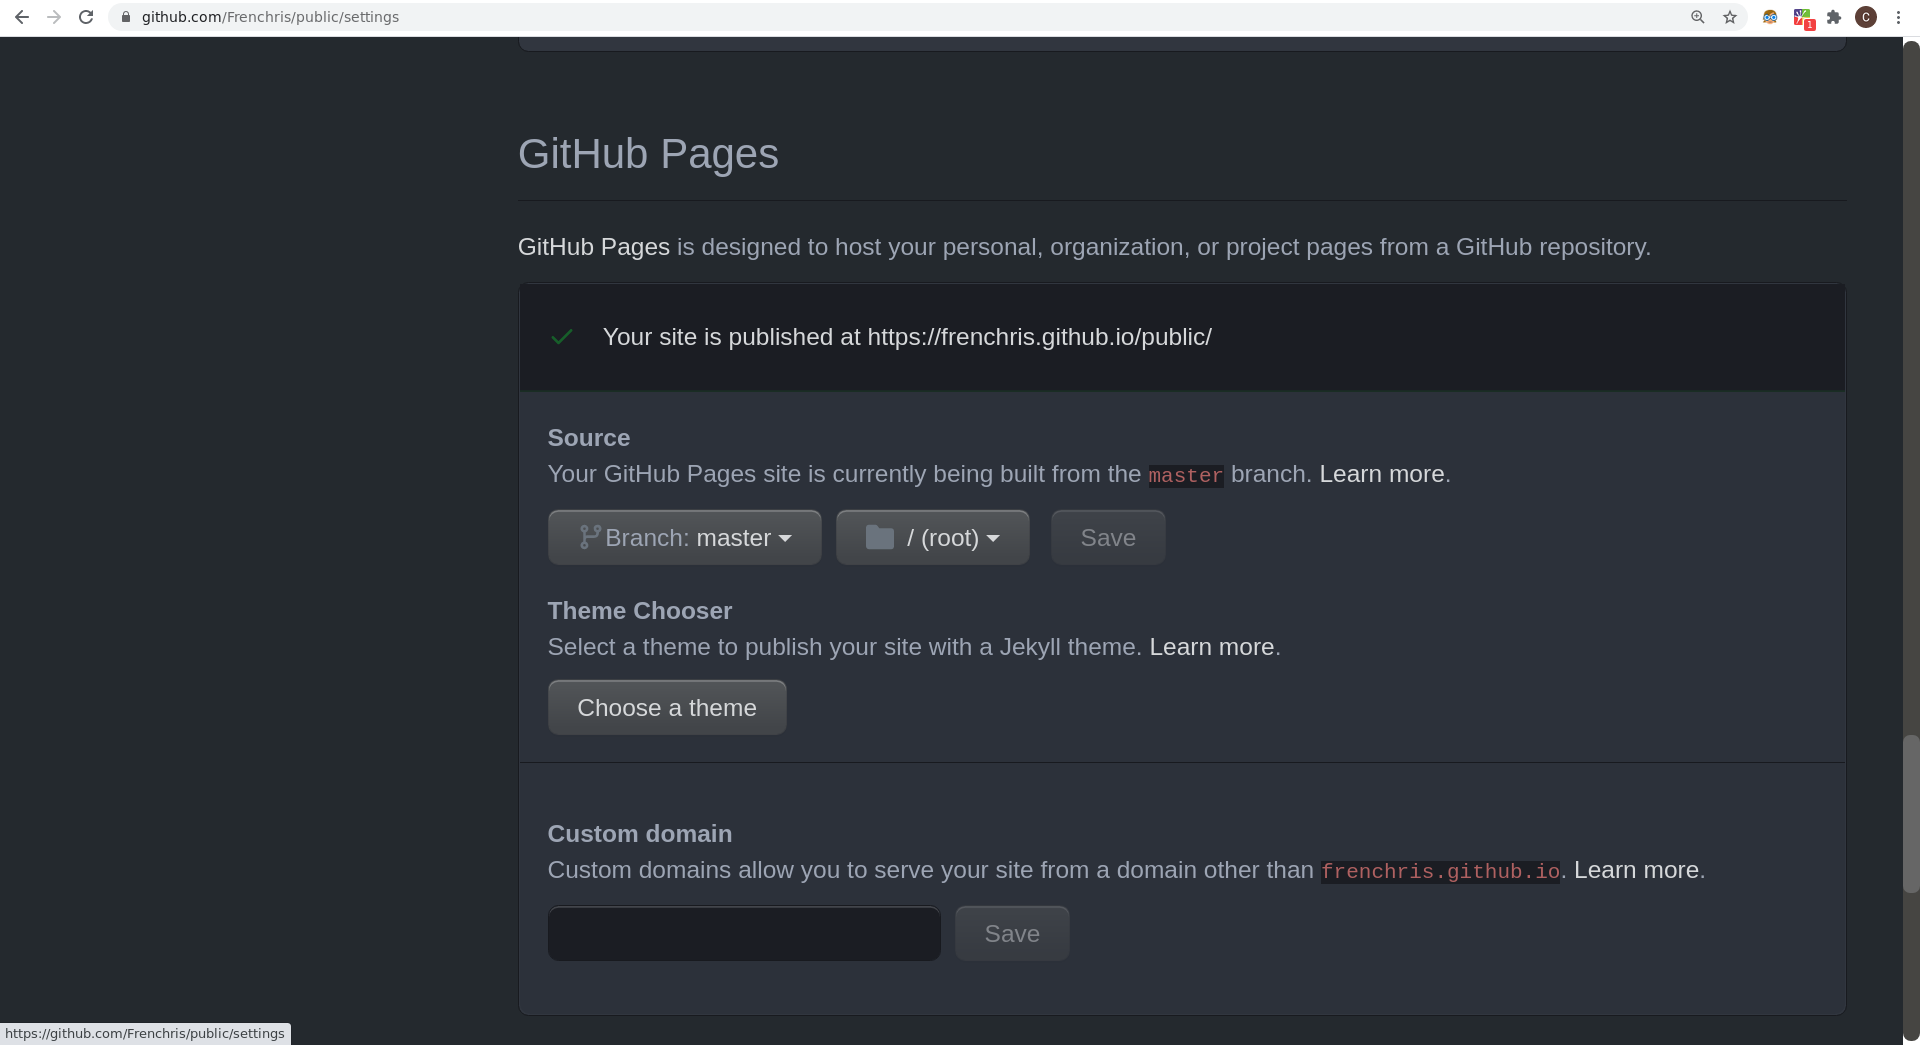Reload the GitHub settings page
Viewport: 1920px width, 1045px height.
click(86, 17)
